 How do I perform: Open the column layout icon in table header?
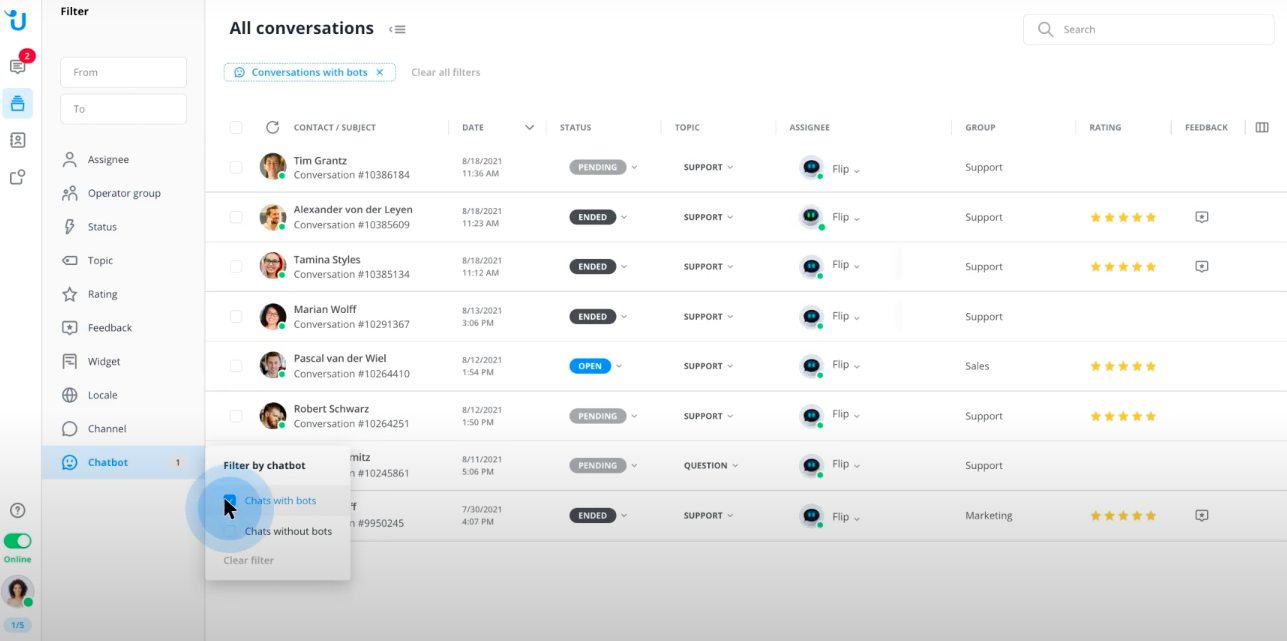click(x=1261, y=127)
